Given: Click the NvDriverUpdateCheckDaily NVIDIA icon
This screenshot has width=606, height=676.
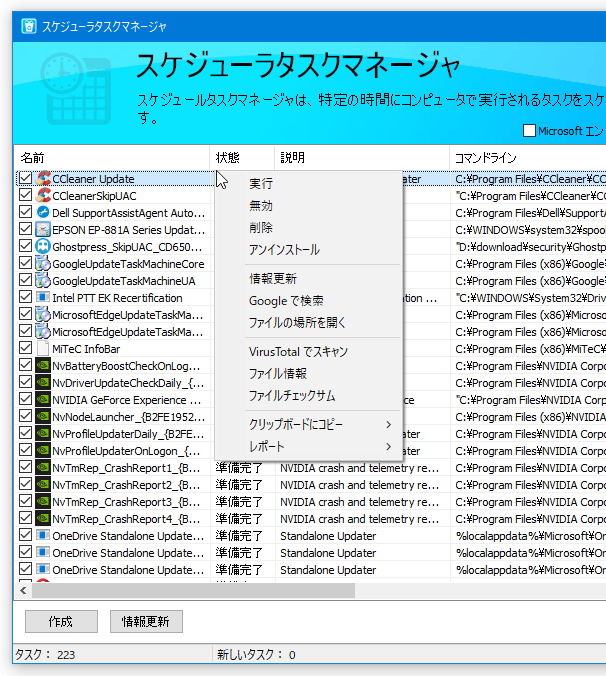Looking at the screenshot, I should click(43, 382).
